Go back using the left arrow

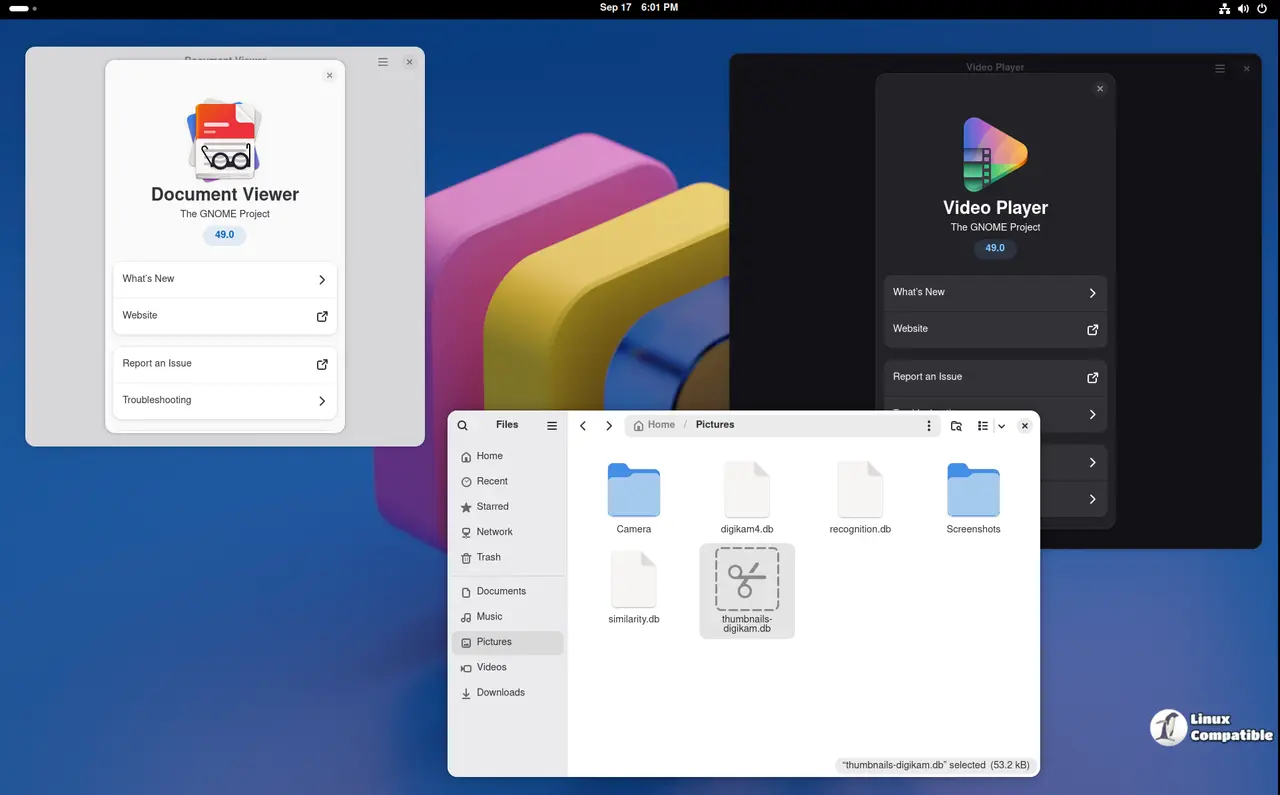[x=583, y=426]
